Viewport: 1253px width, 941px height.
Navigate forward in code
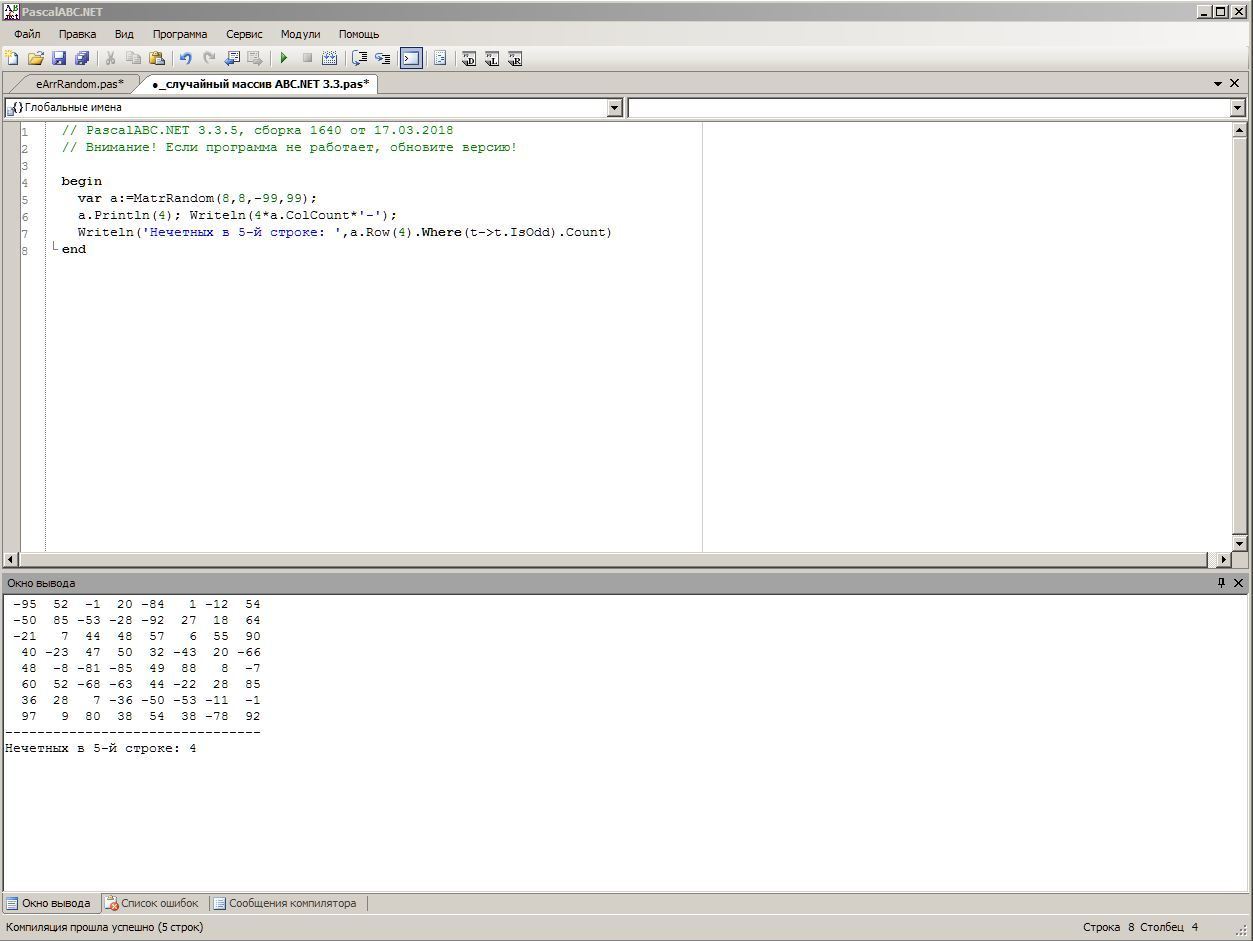click(x=255, y=59)
